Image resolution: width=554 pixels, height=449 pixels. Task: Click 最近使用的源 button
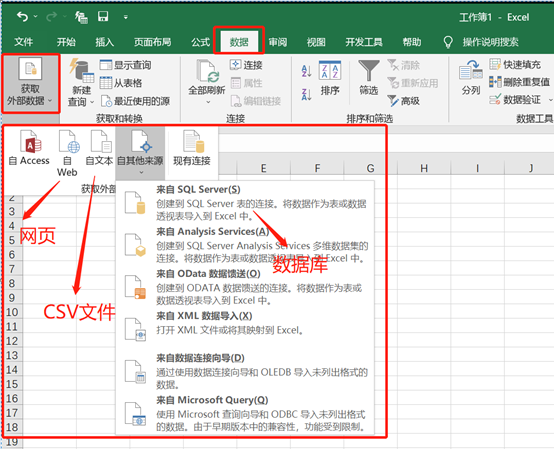click(135, 101)
